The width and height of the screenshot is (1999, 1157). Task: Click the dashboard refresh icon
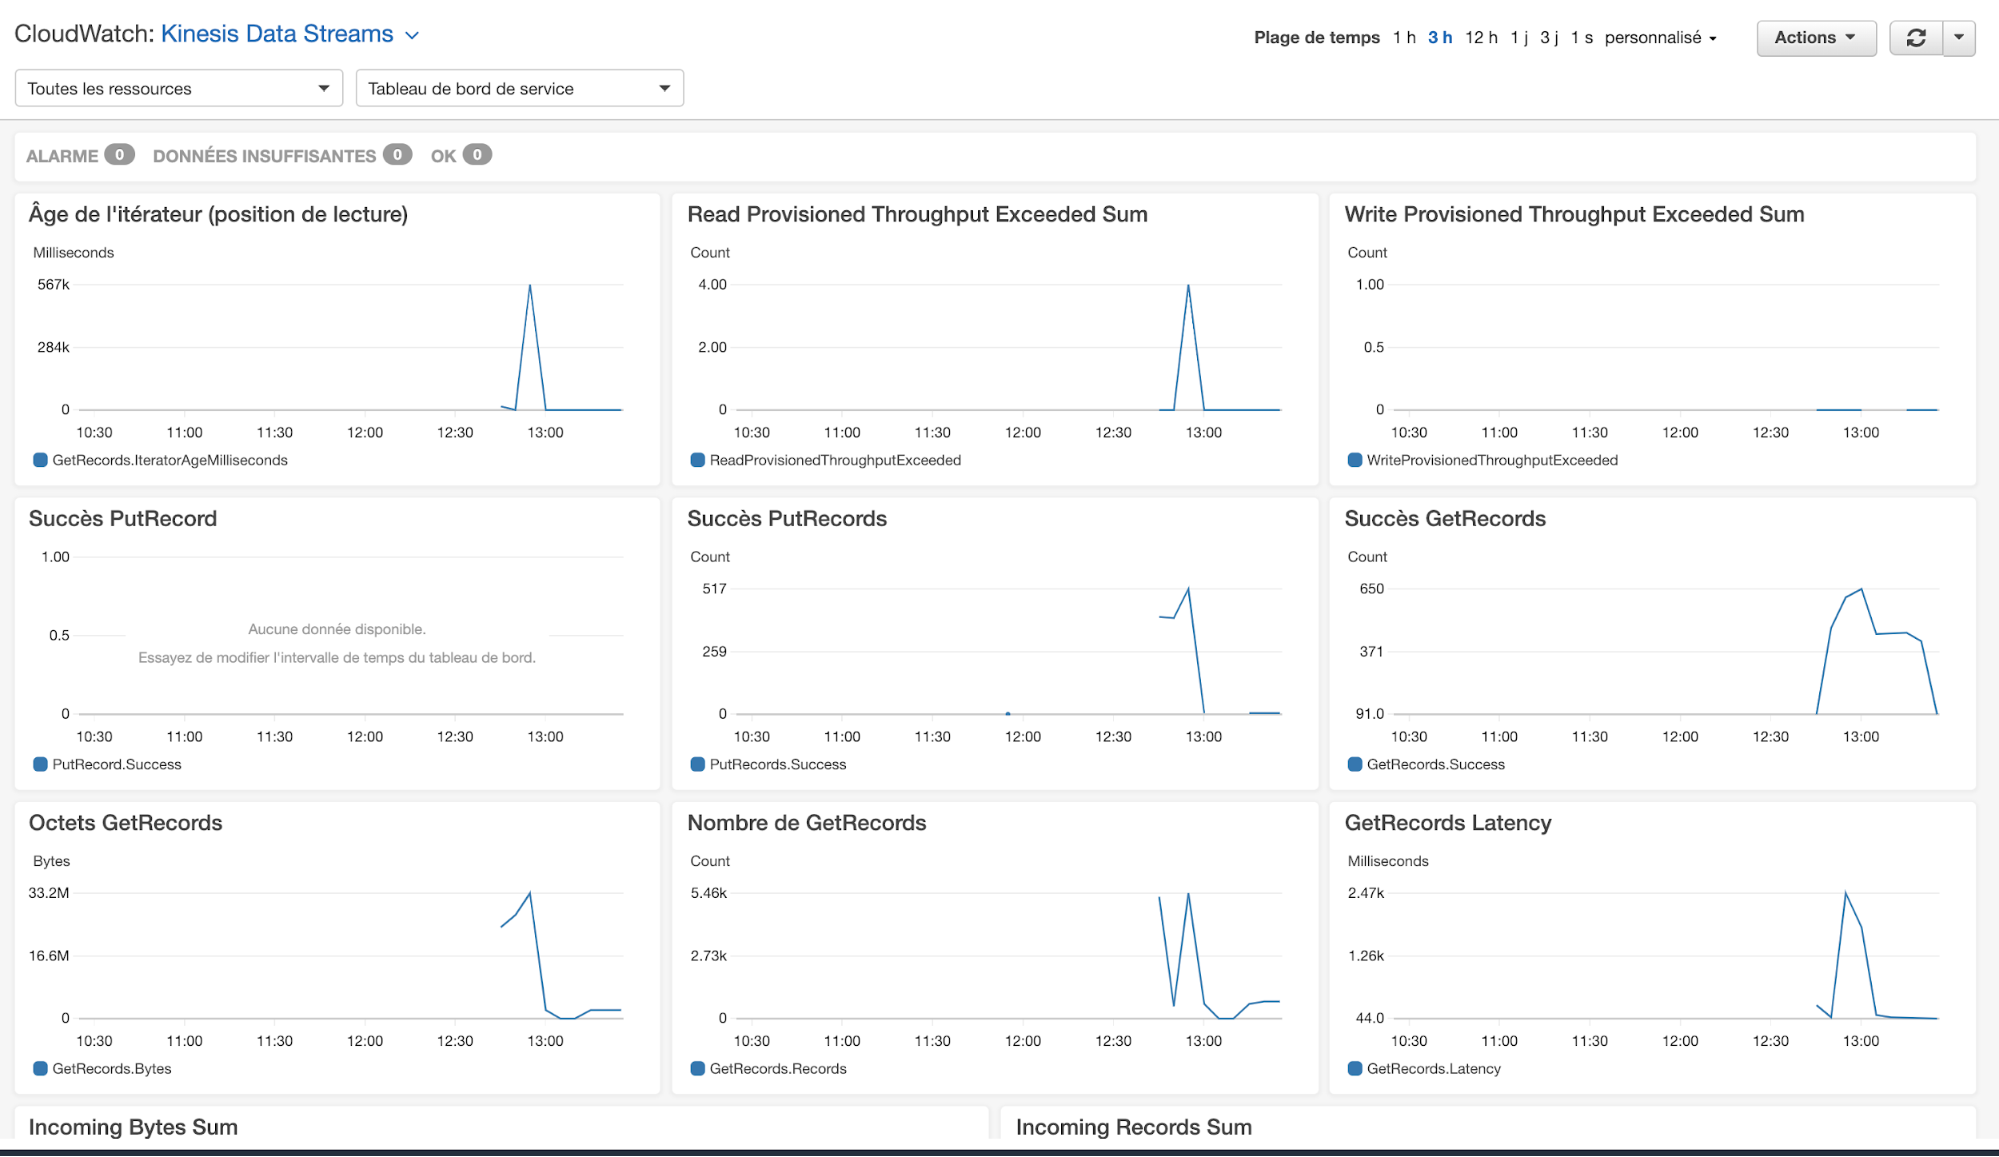point(1916,37)
